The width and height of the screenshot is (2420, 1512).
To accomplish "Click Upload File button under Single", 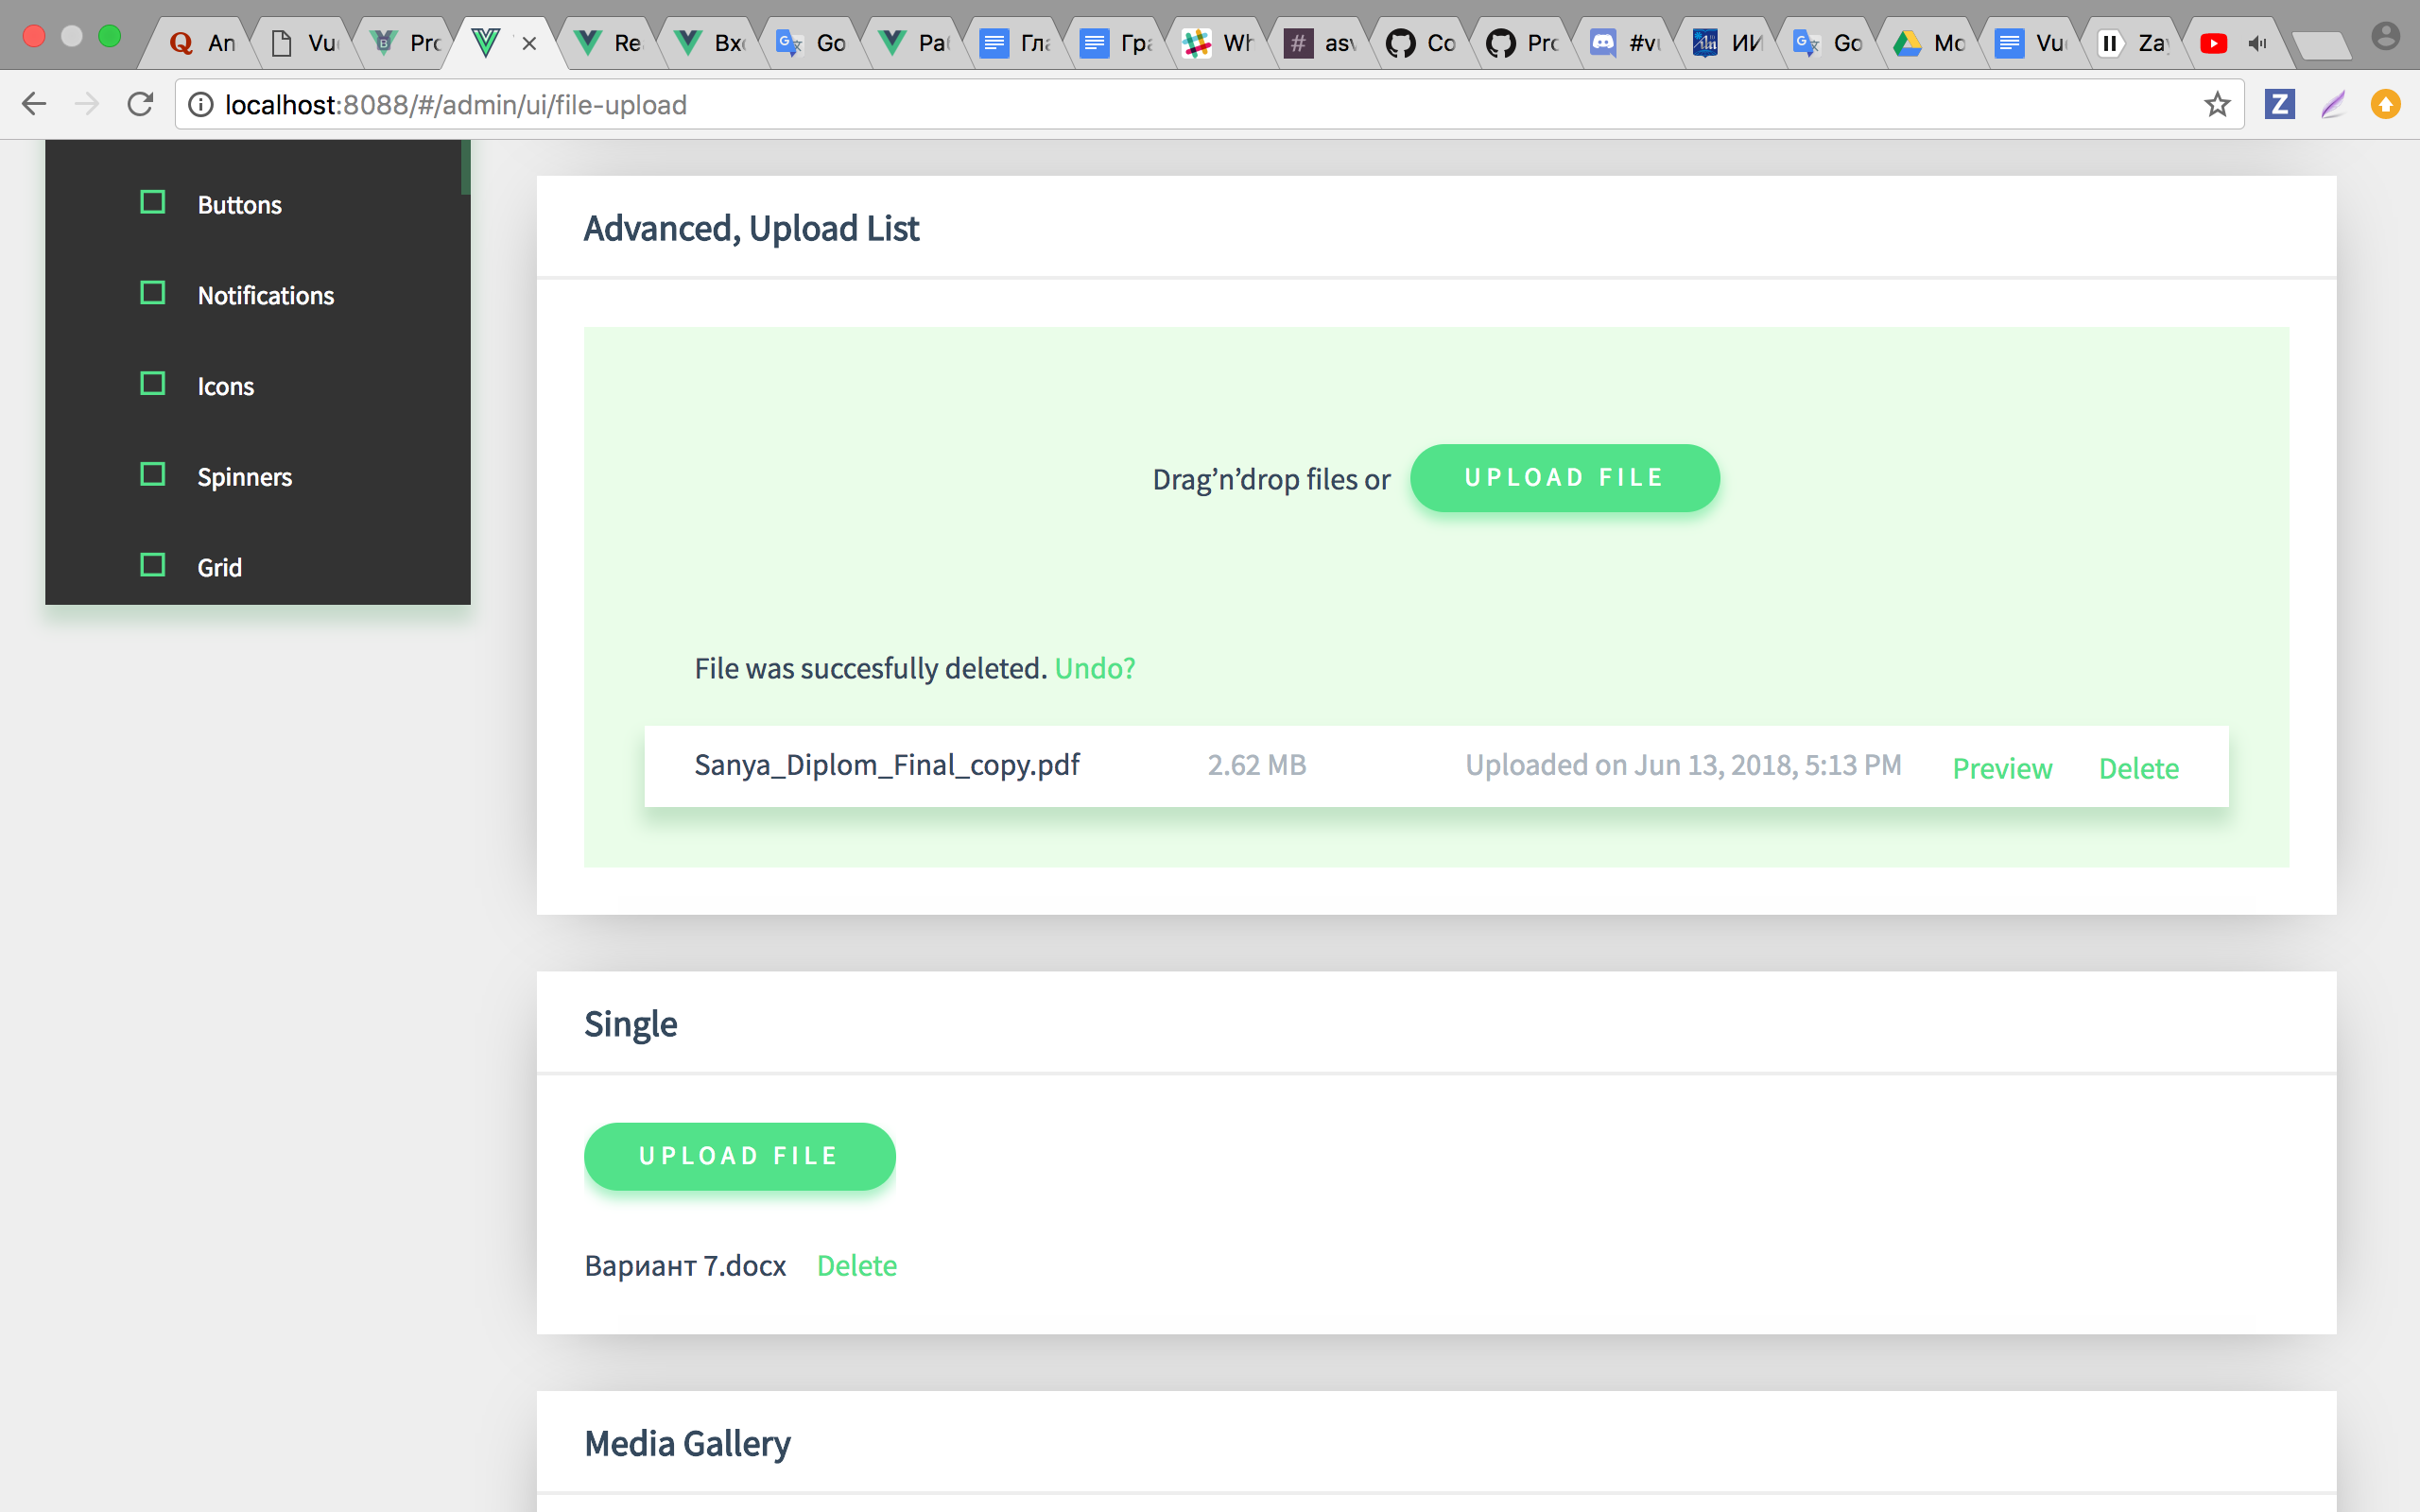I will click(x=739, y=1156).
